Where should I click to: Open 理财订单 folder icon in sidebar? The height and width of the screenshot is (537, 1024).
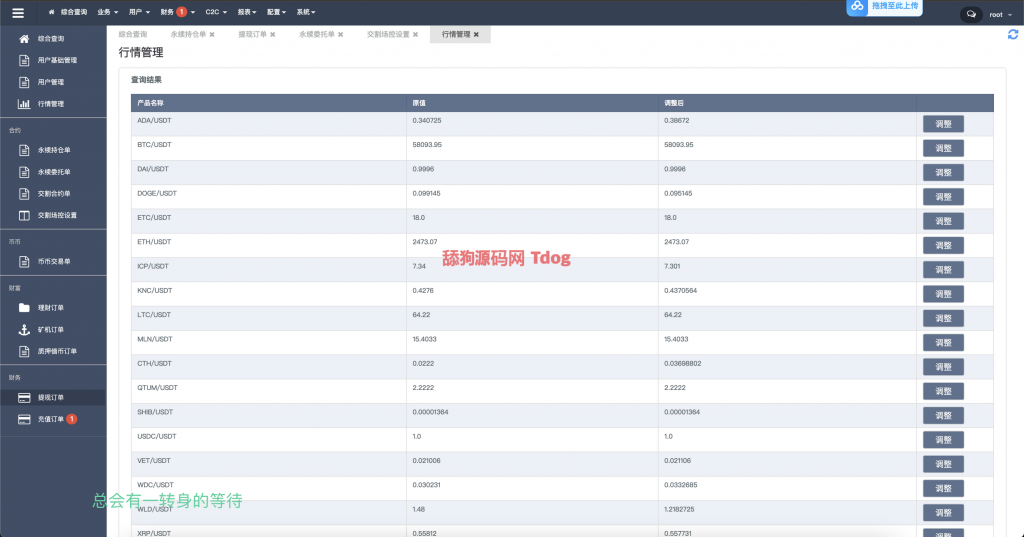click(x=24, y=307)
